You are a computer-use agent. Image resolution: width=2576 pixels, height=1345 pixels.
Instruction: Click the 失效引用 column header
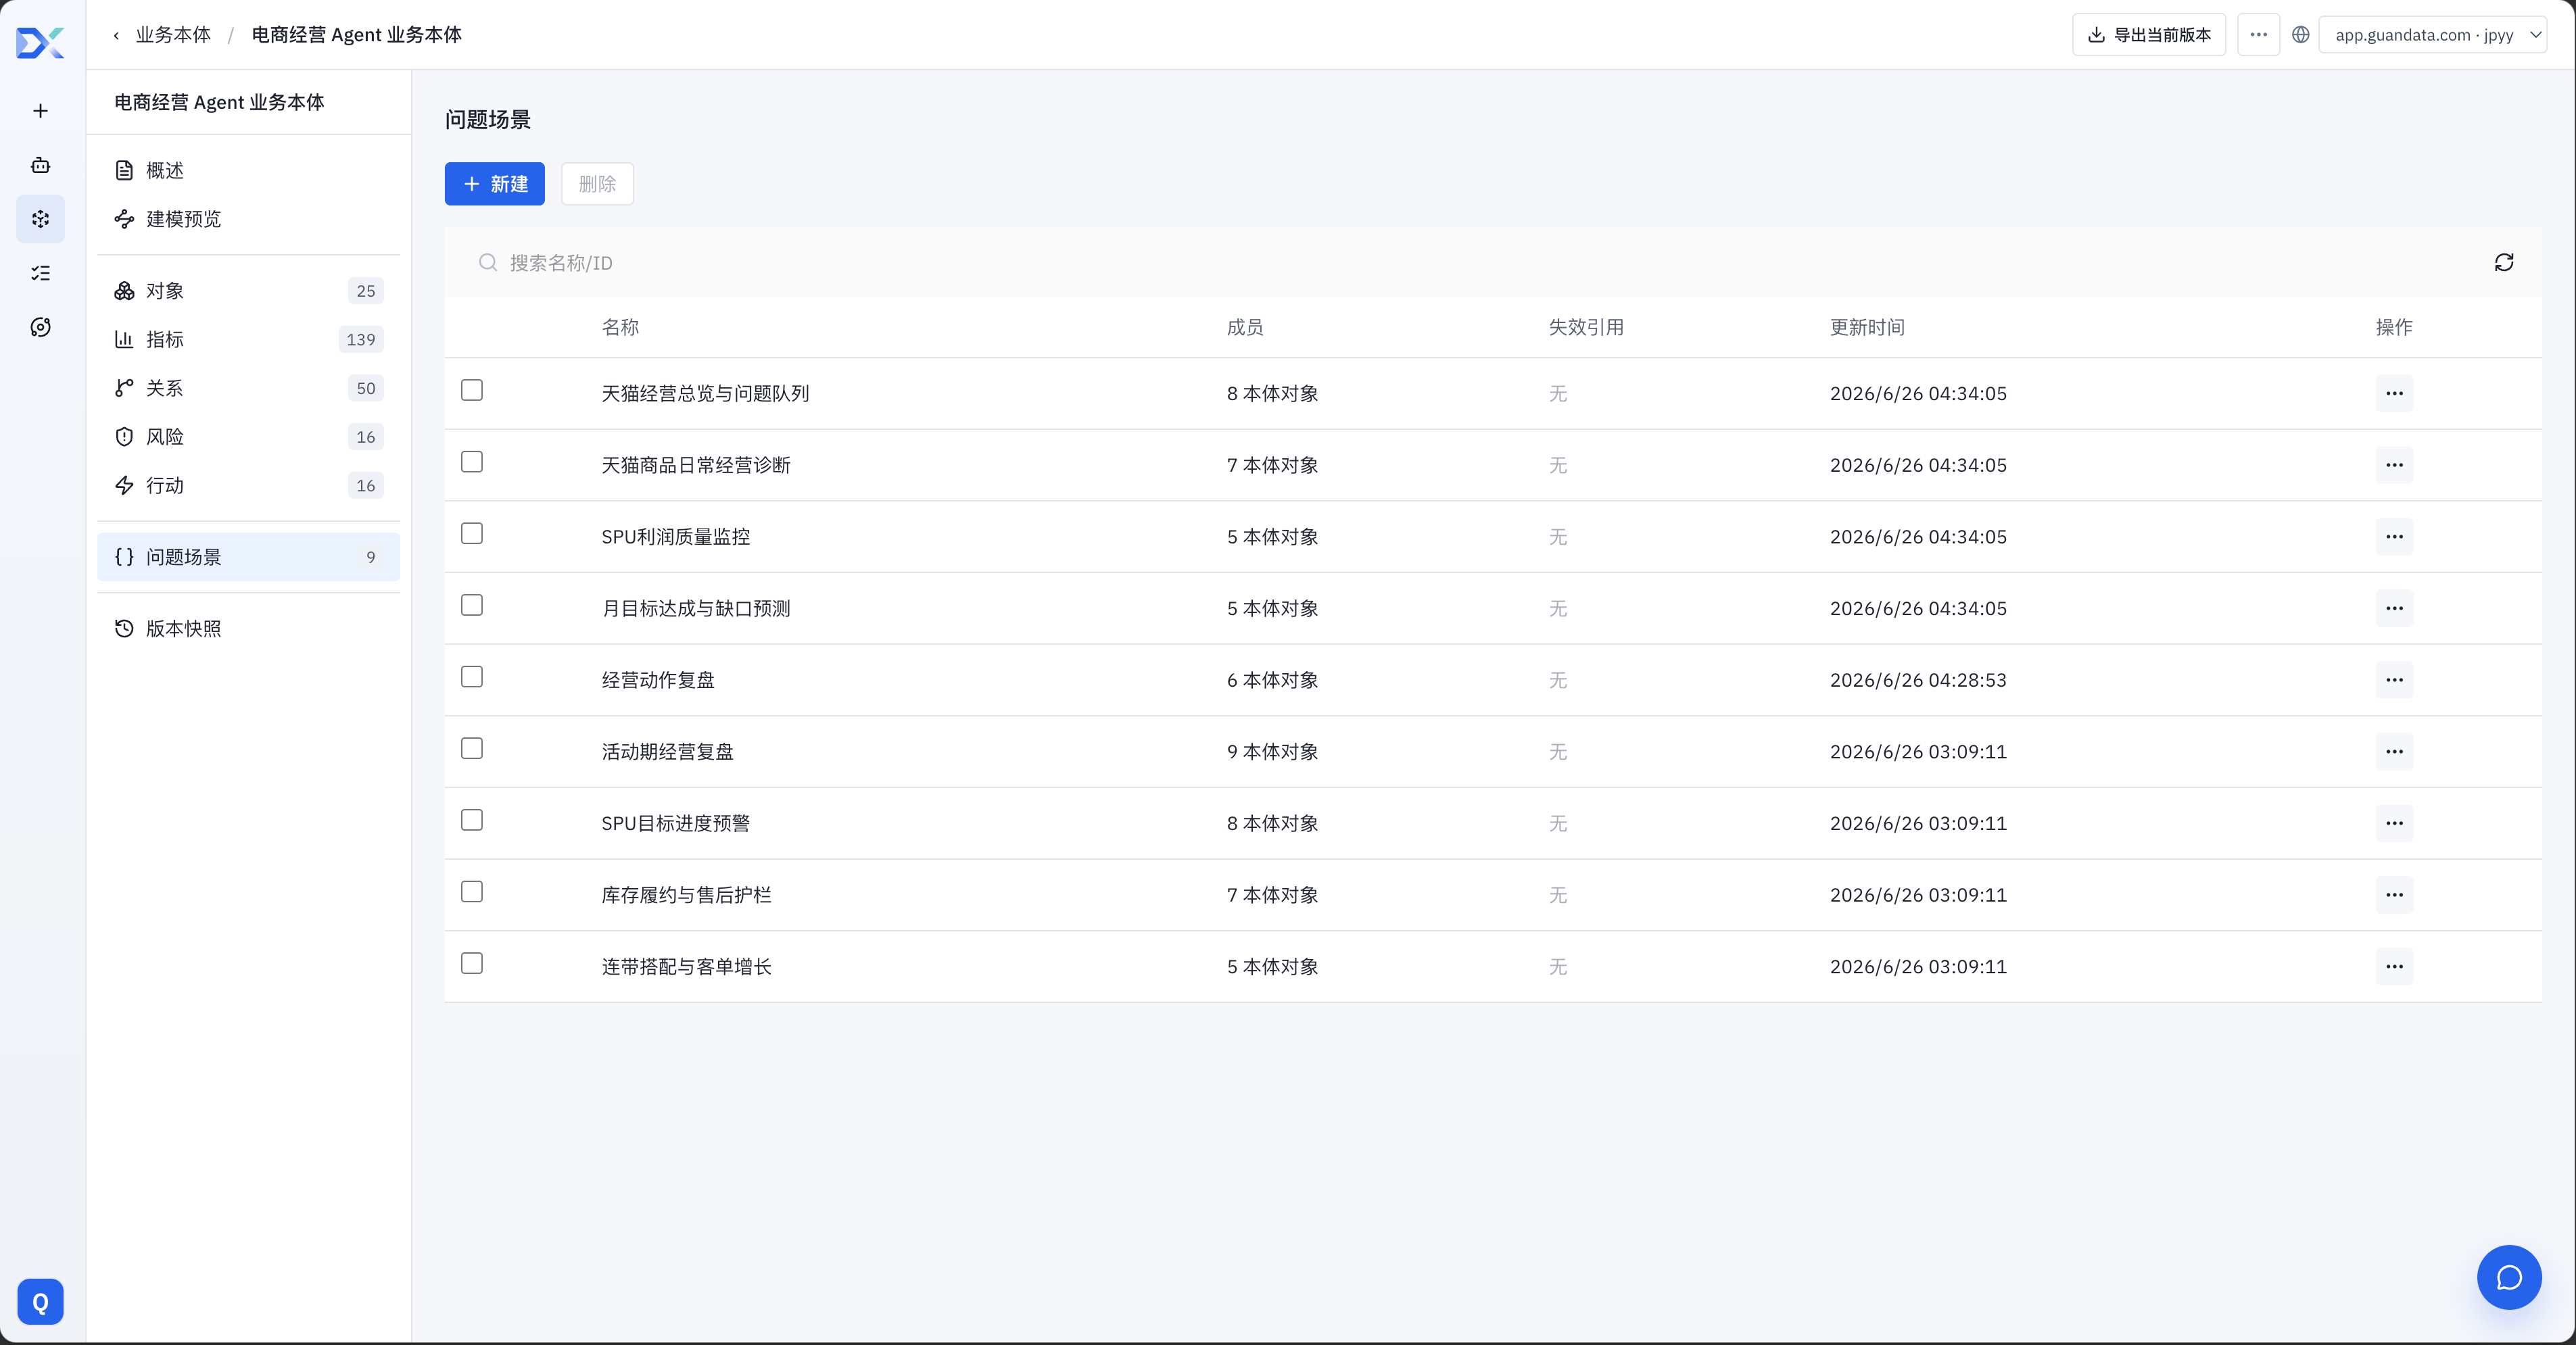tap(1586, 327)
